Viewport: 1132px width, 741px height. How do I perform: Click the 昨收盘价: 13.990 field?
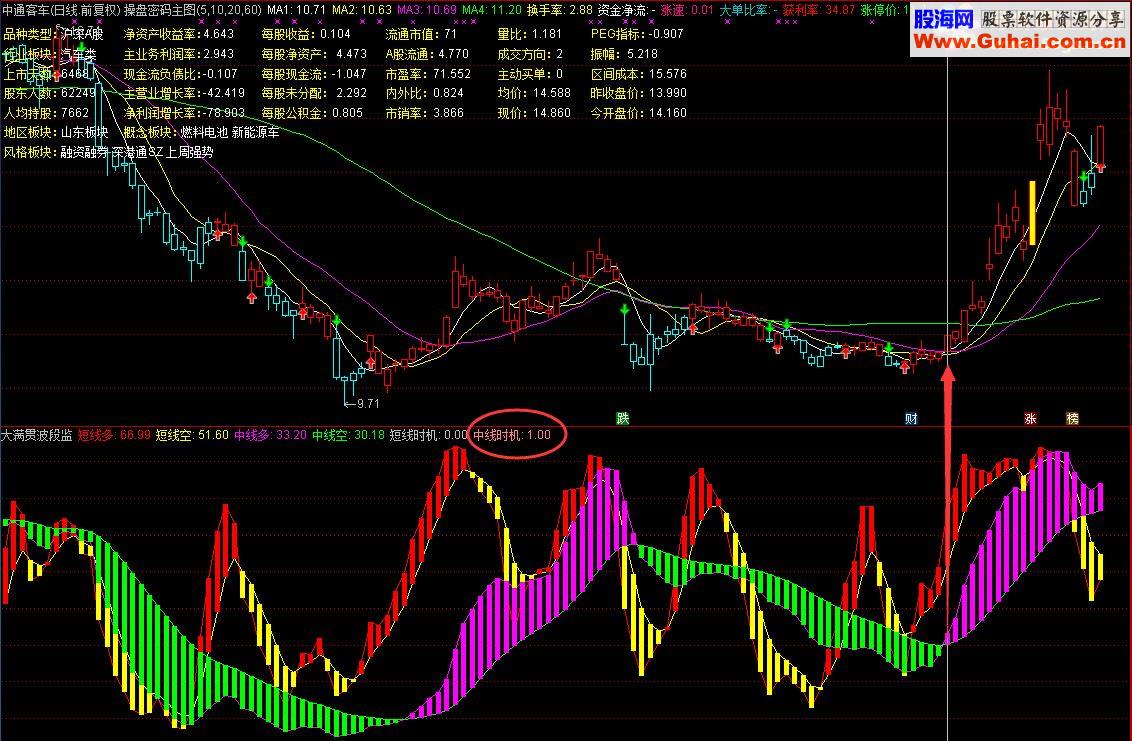638,93
